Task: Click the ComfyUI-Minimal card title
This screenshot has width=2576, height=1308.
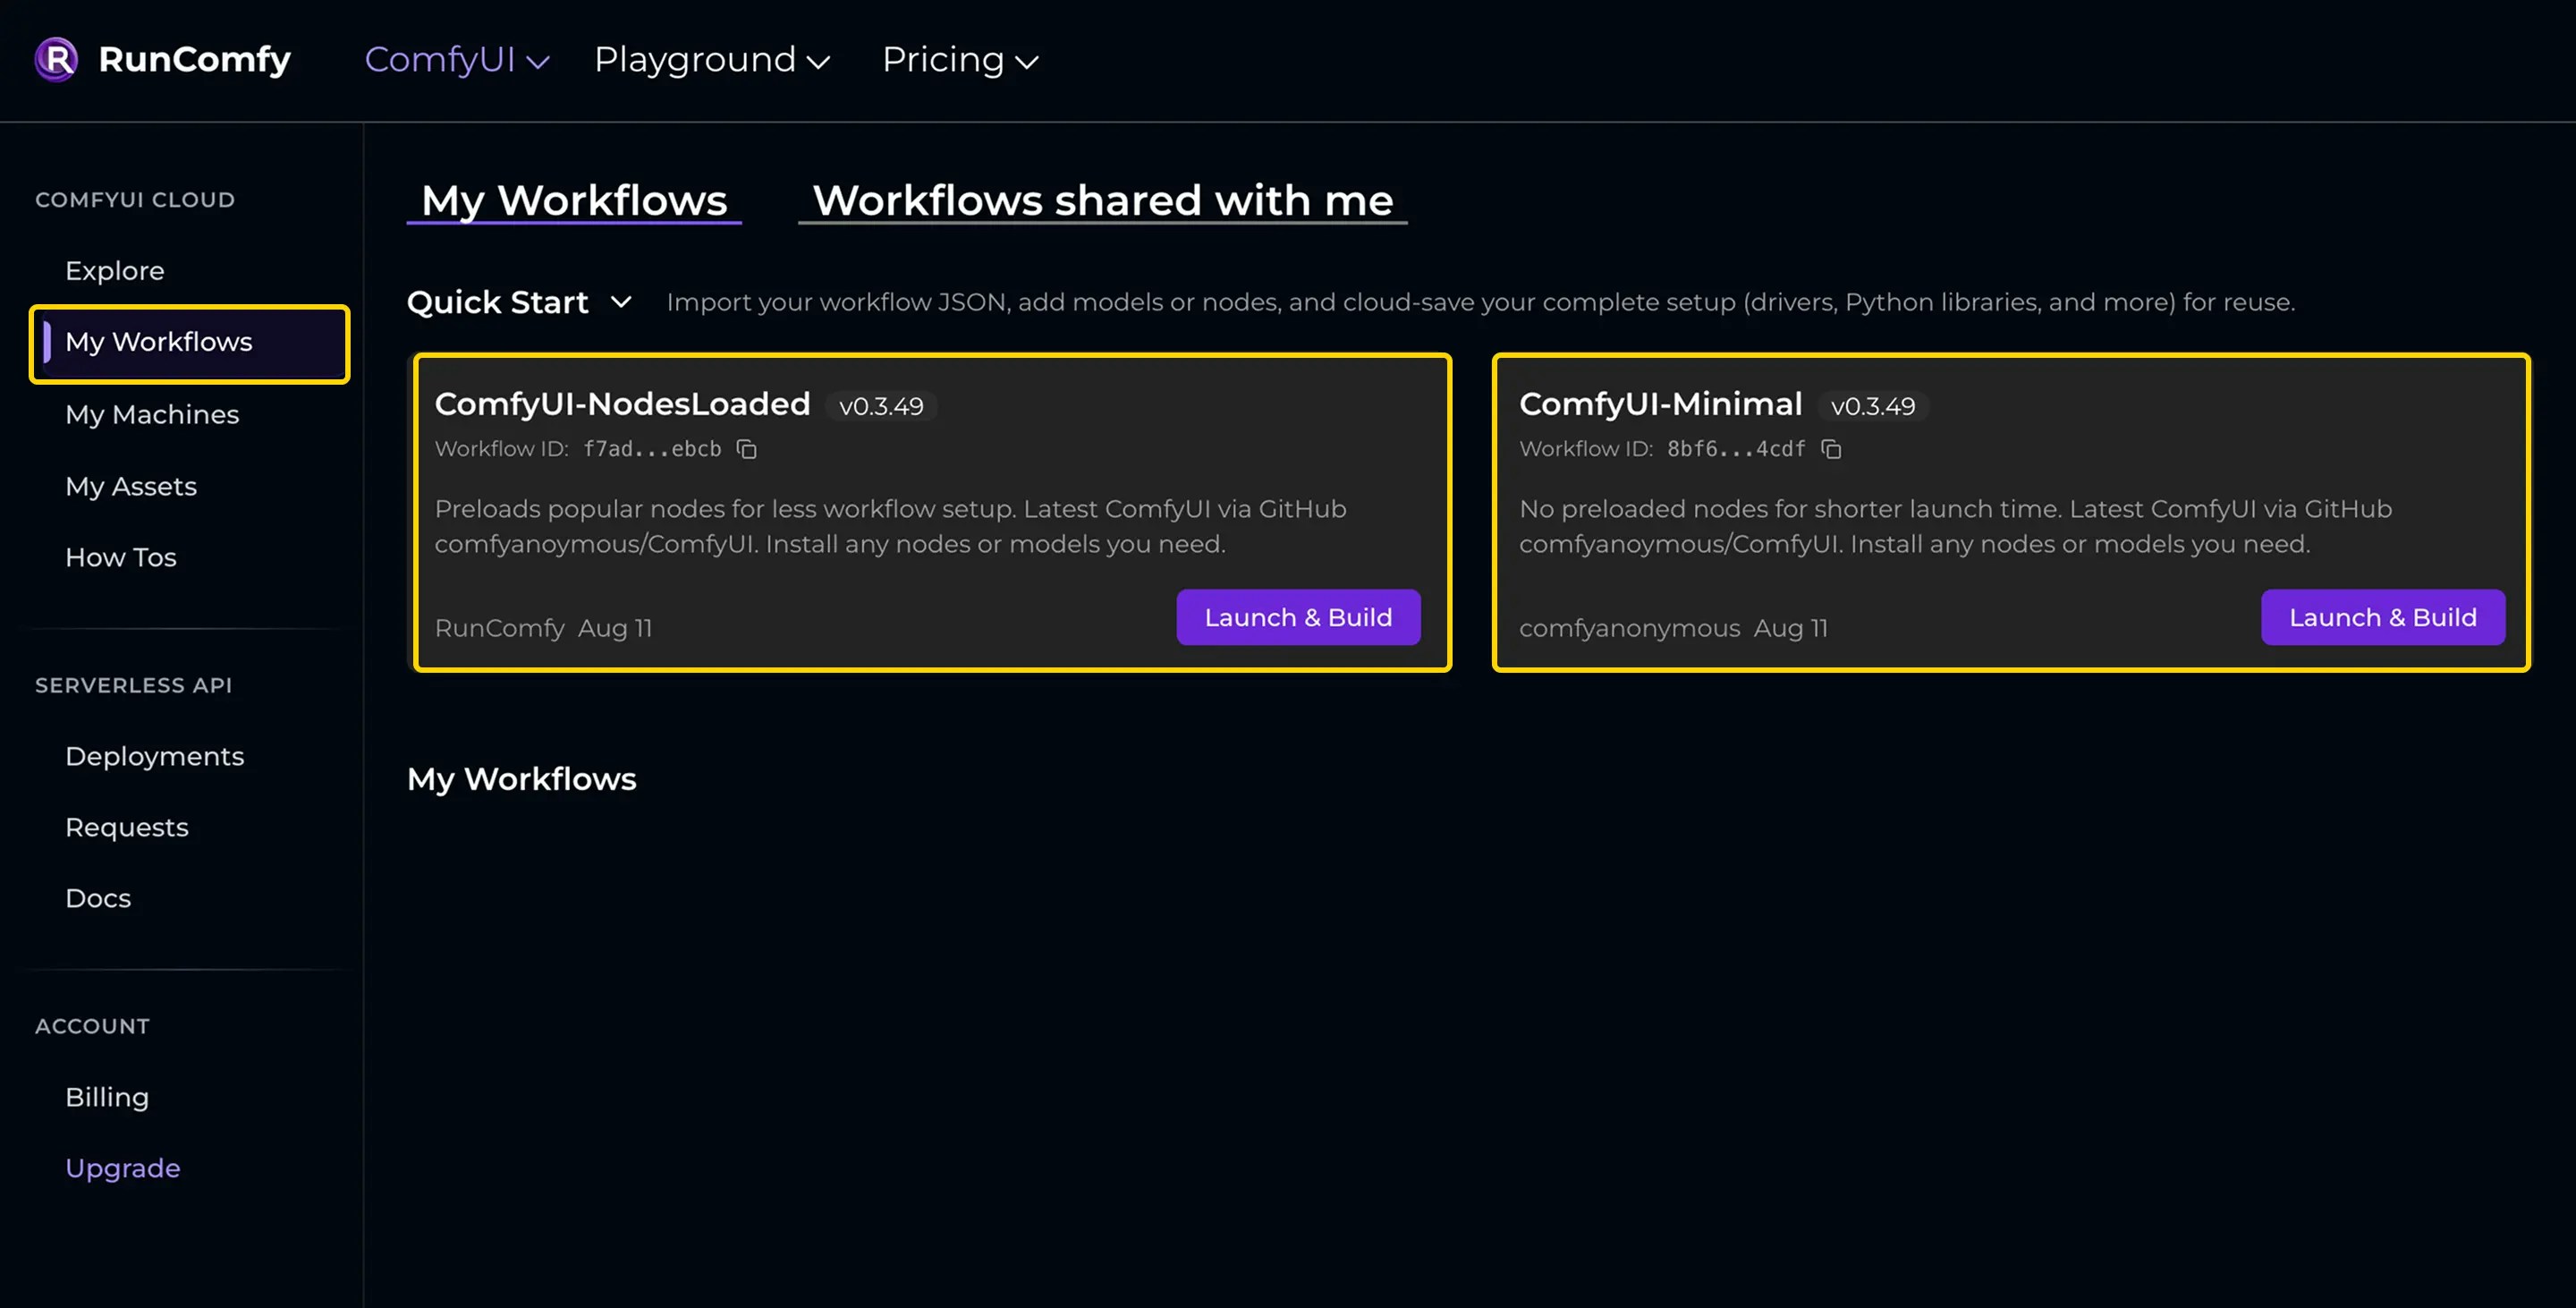Action: point(1660,404)
